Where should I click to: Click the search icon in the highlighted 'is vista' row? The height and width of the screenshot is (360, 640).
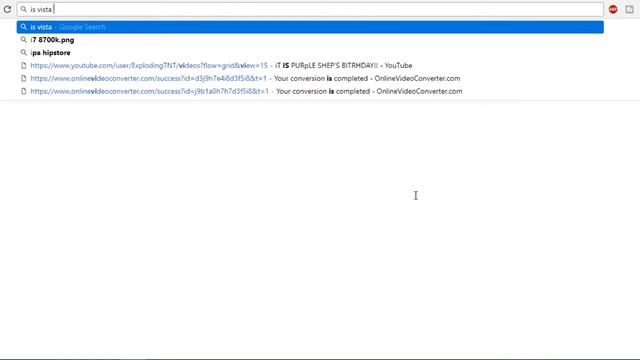[x=24, y=27]
